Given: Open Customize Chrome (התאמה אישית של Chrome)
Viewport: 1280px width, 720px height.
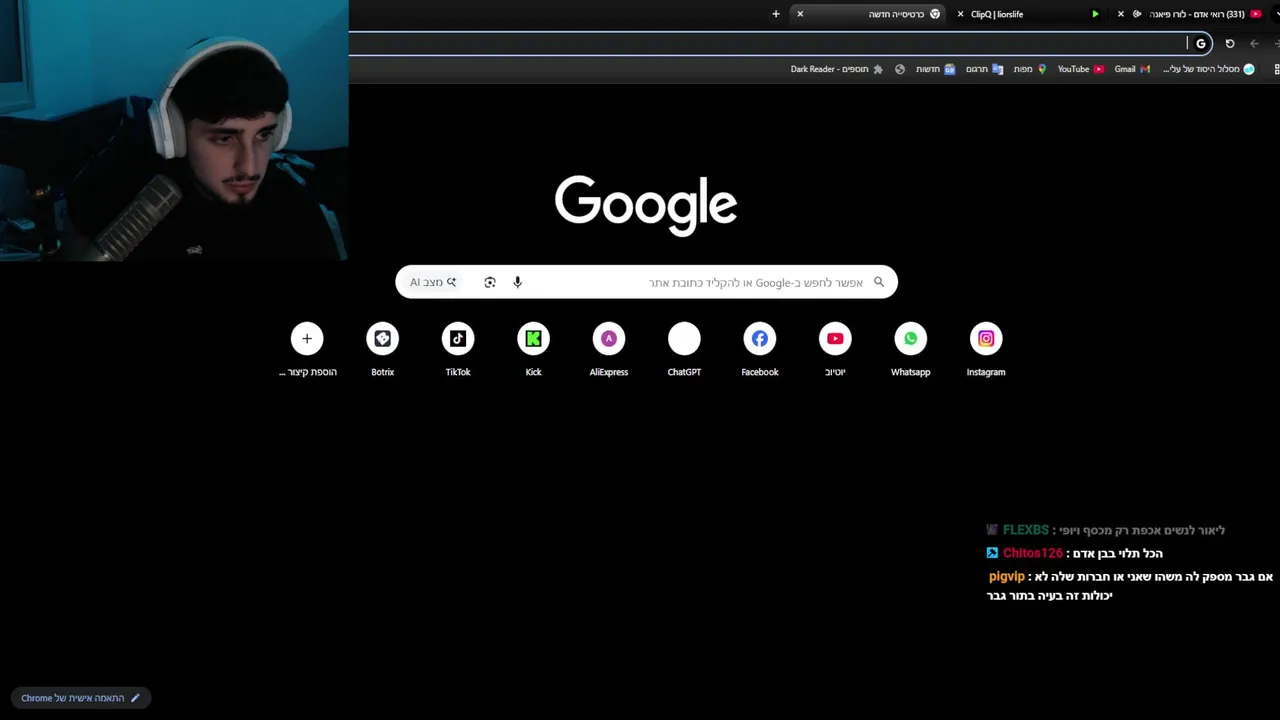Looking at the screenshot, I should 81,698.
